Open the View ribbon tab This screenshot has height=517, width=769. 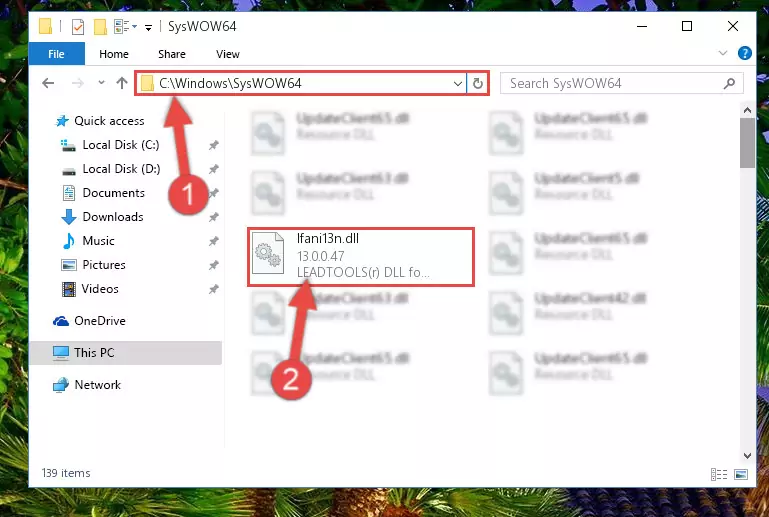228,54
